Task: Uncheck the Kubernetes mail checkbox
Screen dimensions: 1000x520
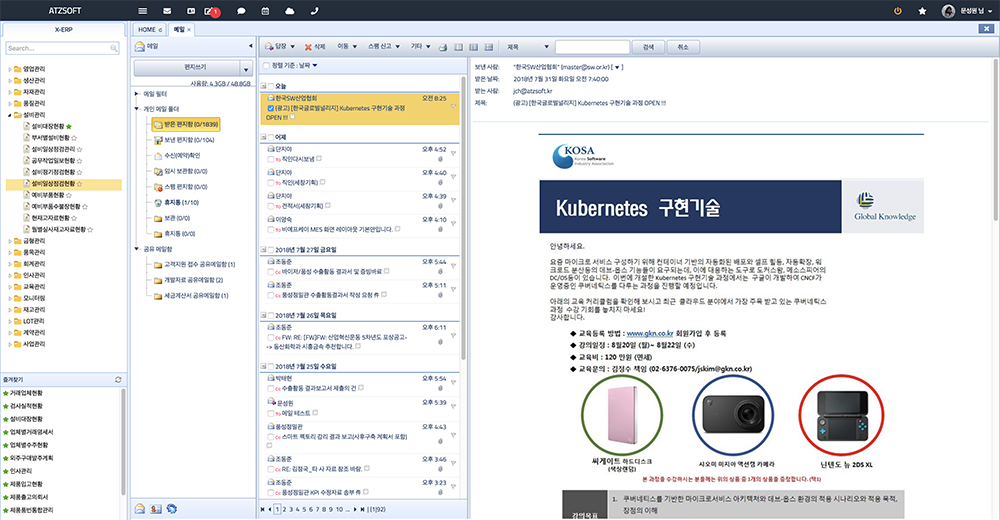Action: 271,108
